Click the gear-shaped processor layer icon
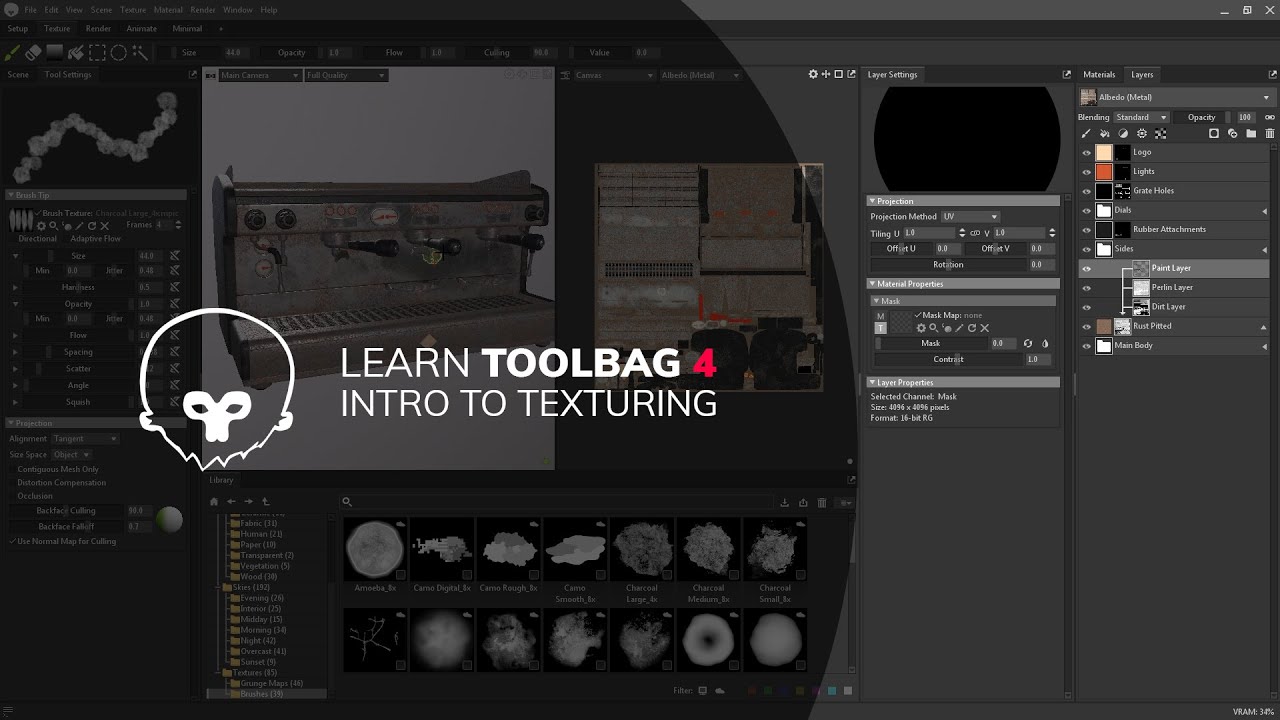 (1142, 133)
